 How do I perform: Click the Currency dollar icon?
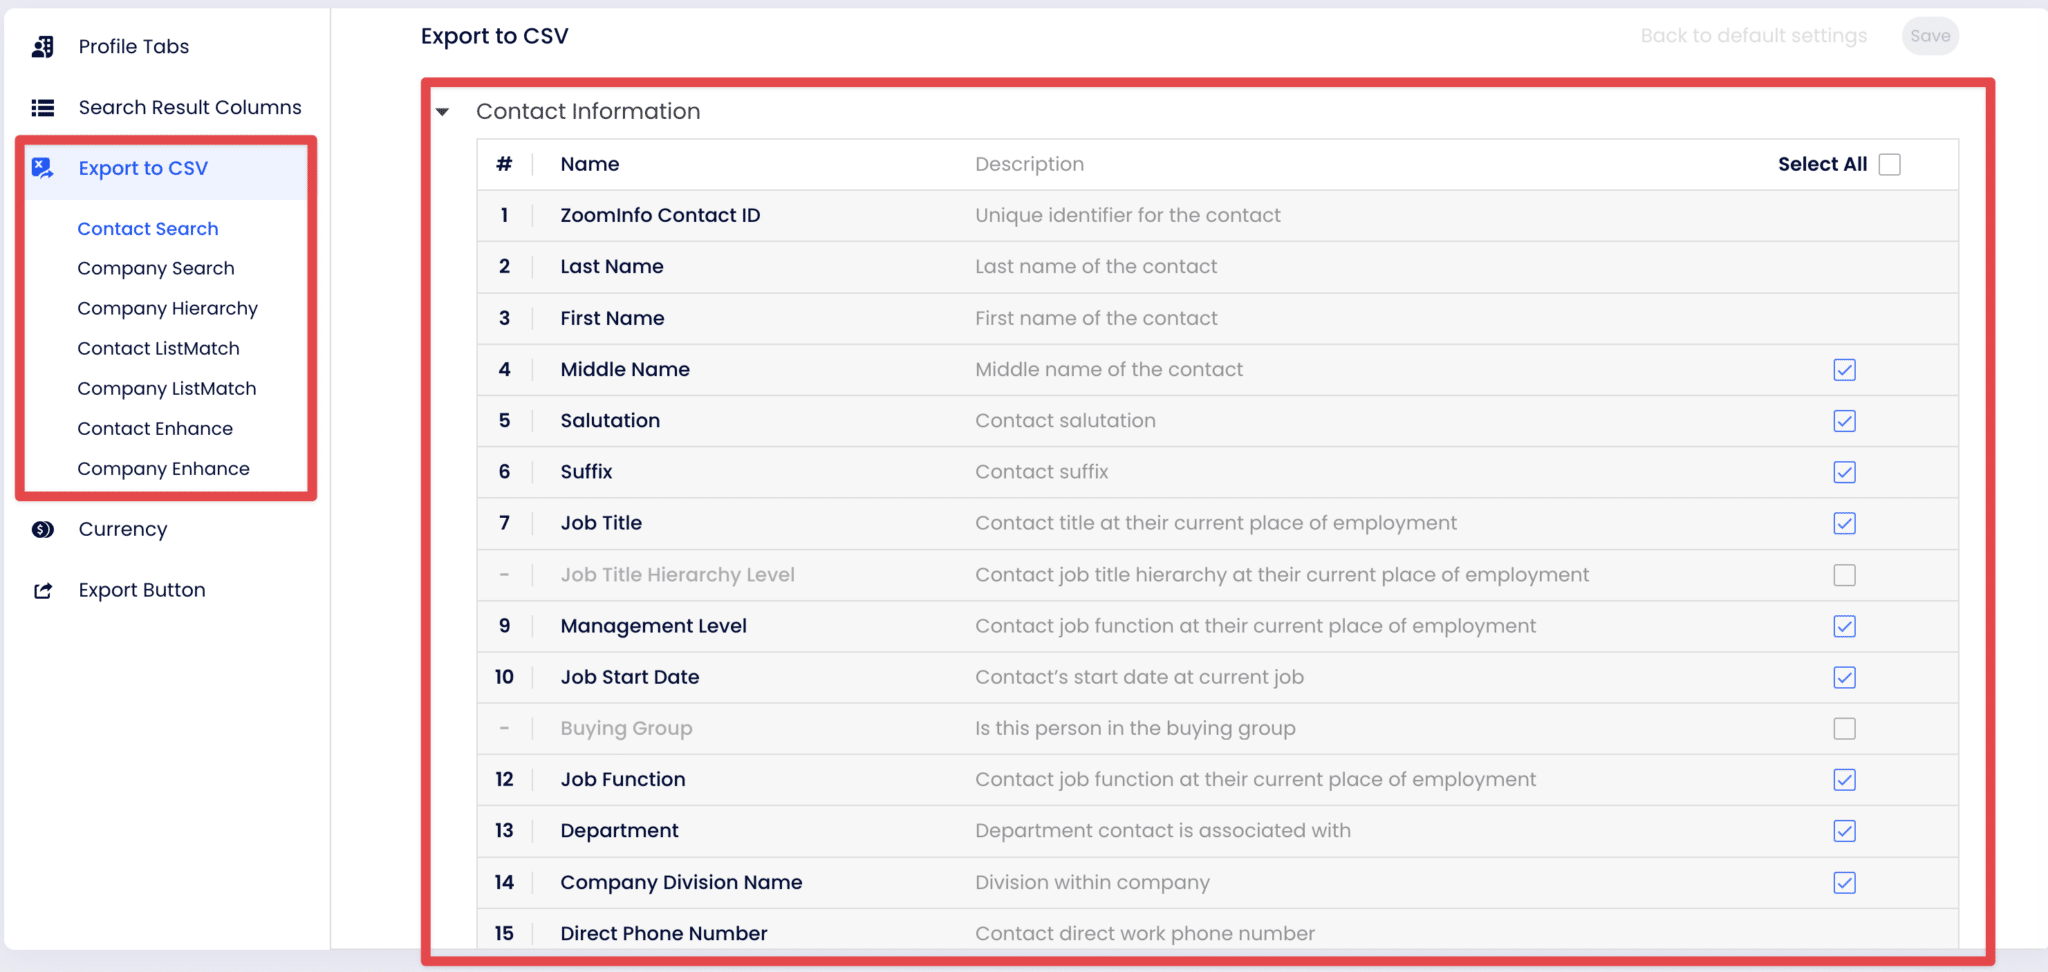tap(42, 529)
